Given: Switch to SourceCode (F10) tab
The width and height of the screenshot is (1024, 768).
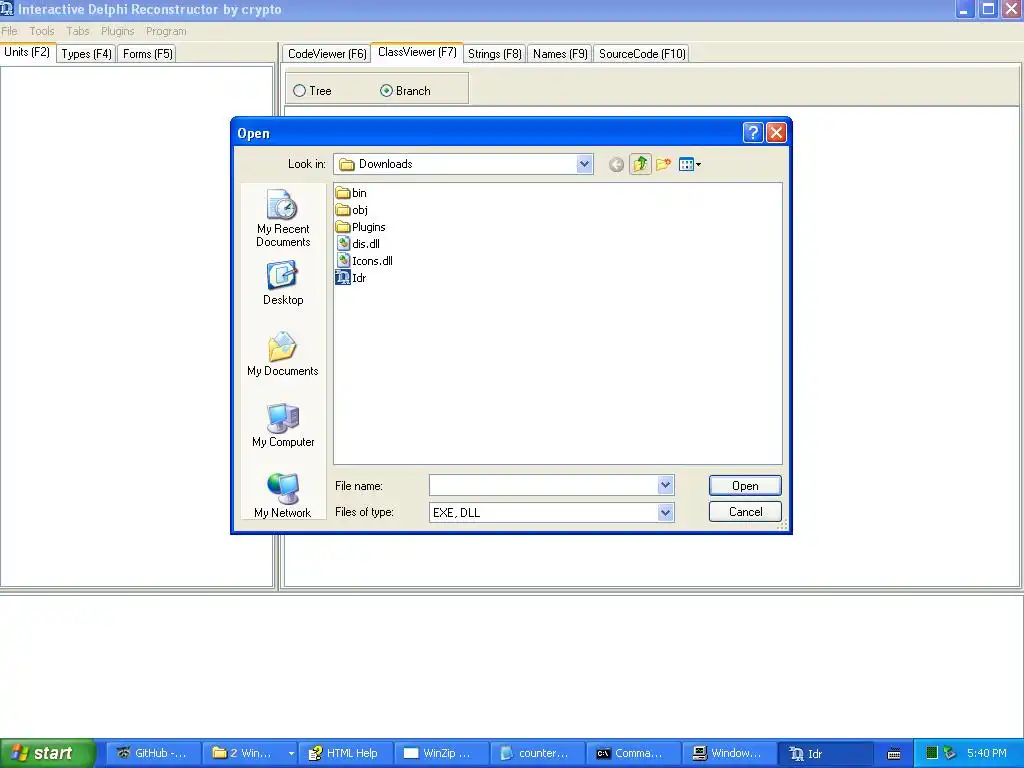Looking at the screenshot, I should [x=642, y=54].
